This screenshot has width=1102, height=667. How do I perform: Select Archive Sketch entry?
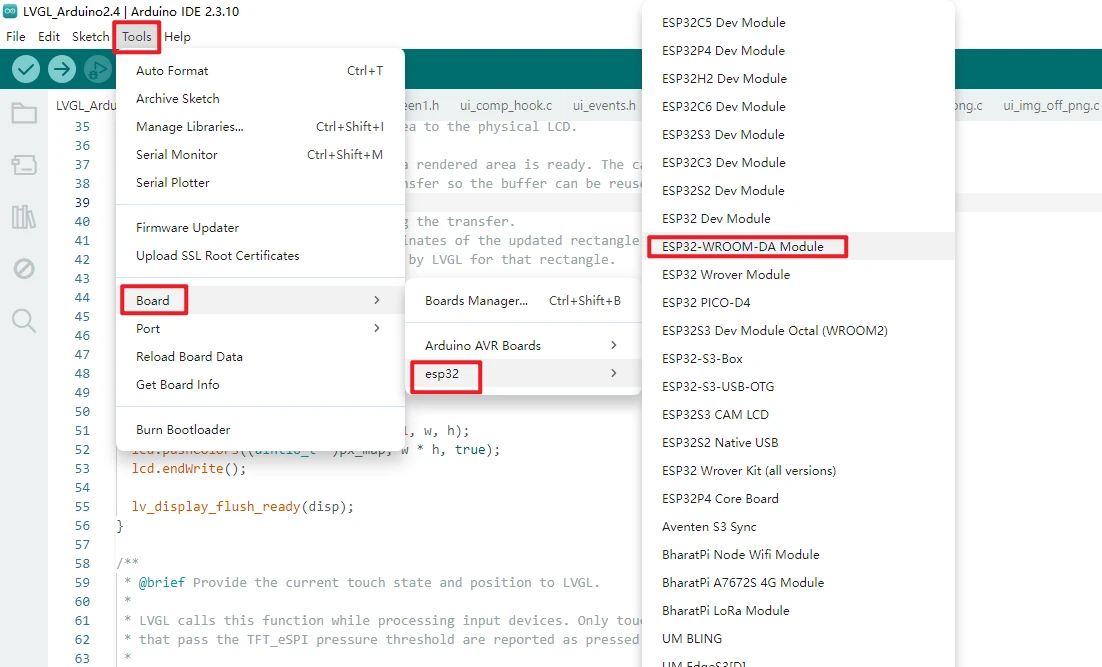(260, 98)
